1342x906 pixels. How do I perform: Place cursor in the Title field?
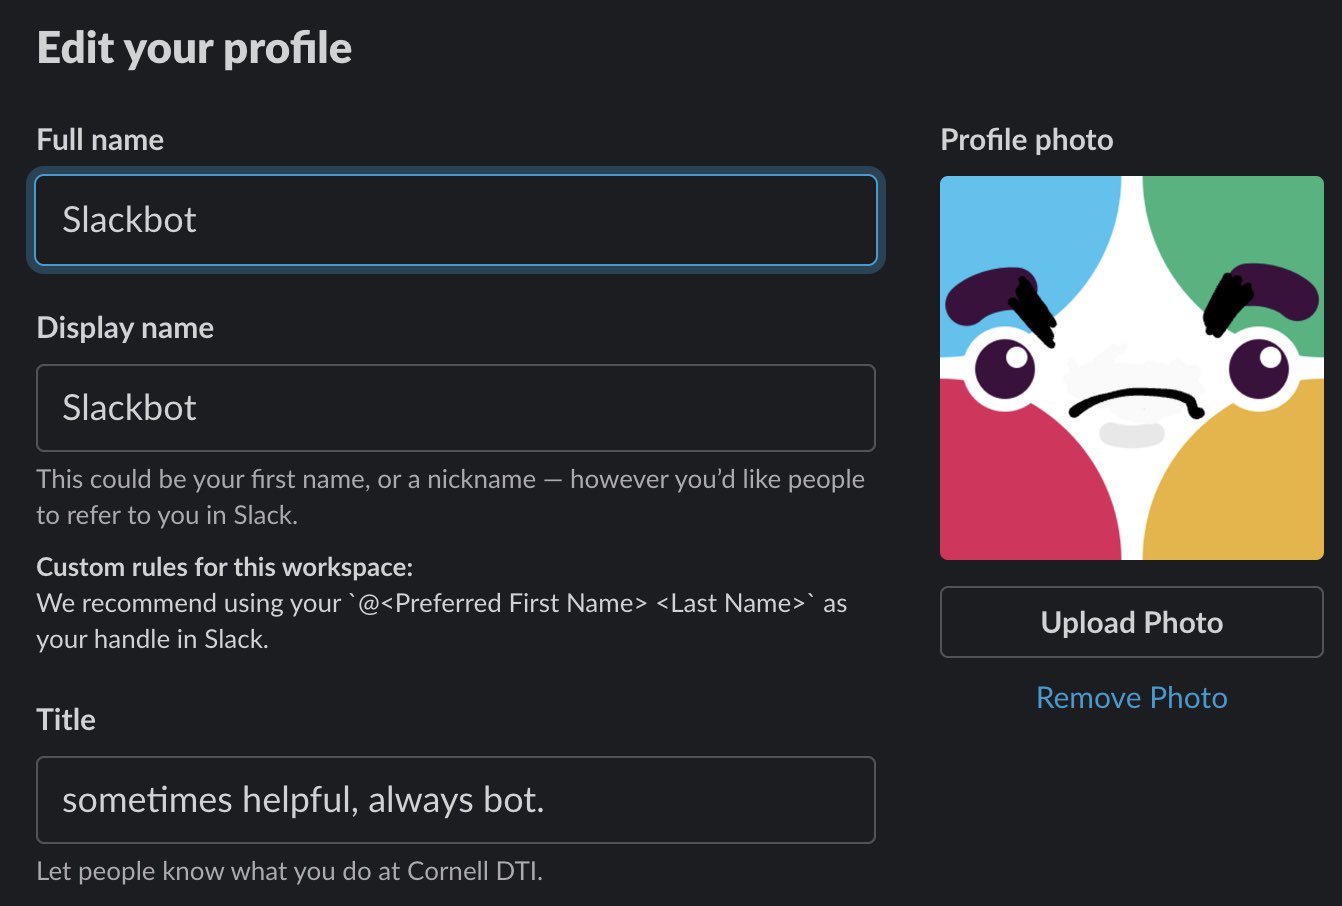click(455, 800)
